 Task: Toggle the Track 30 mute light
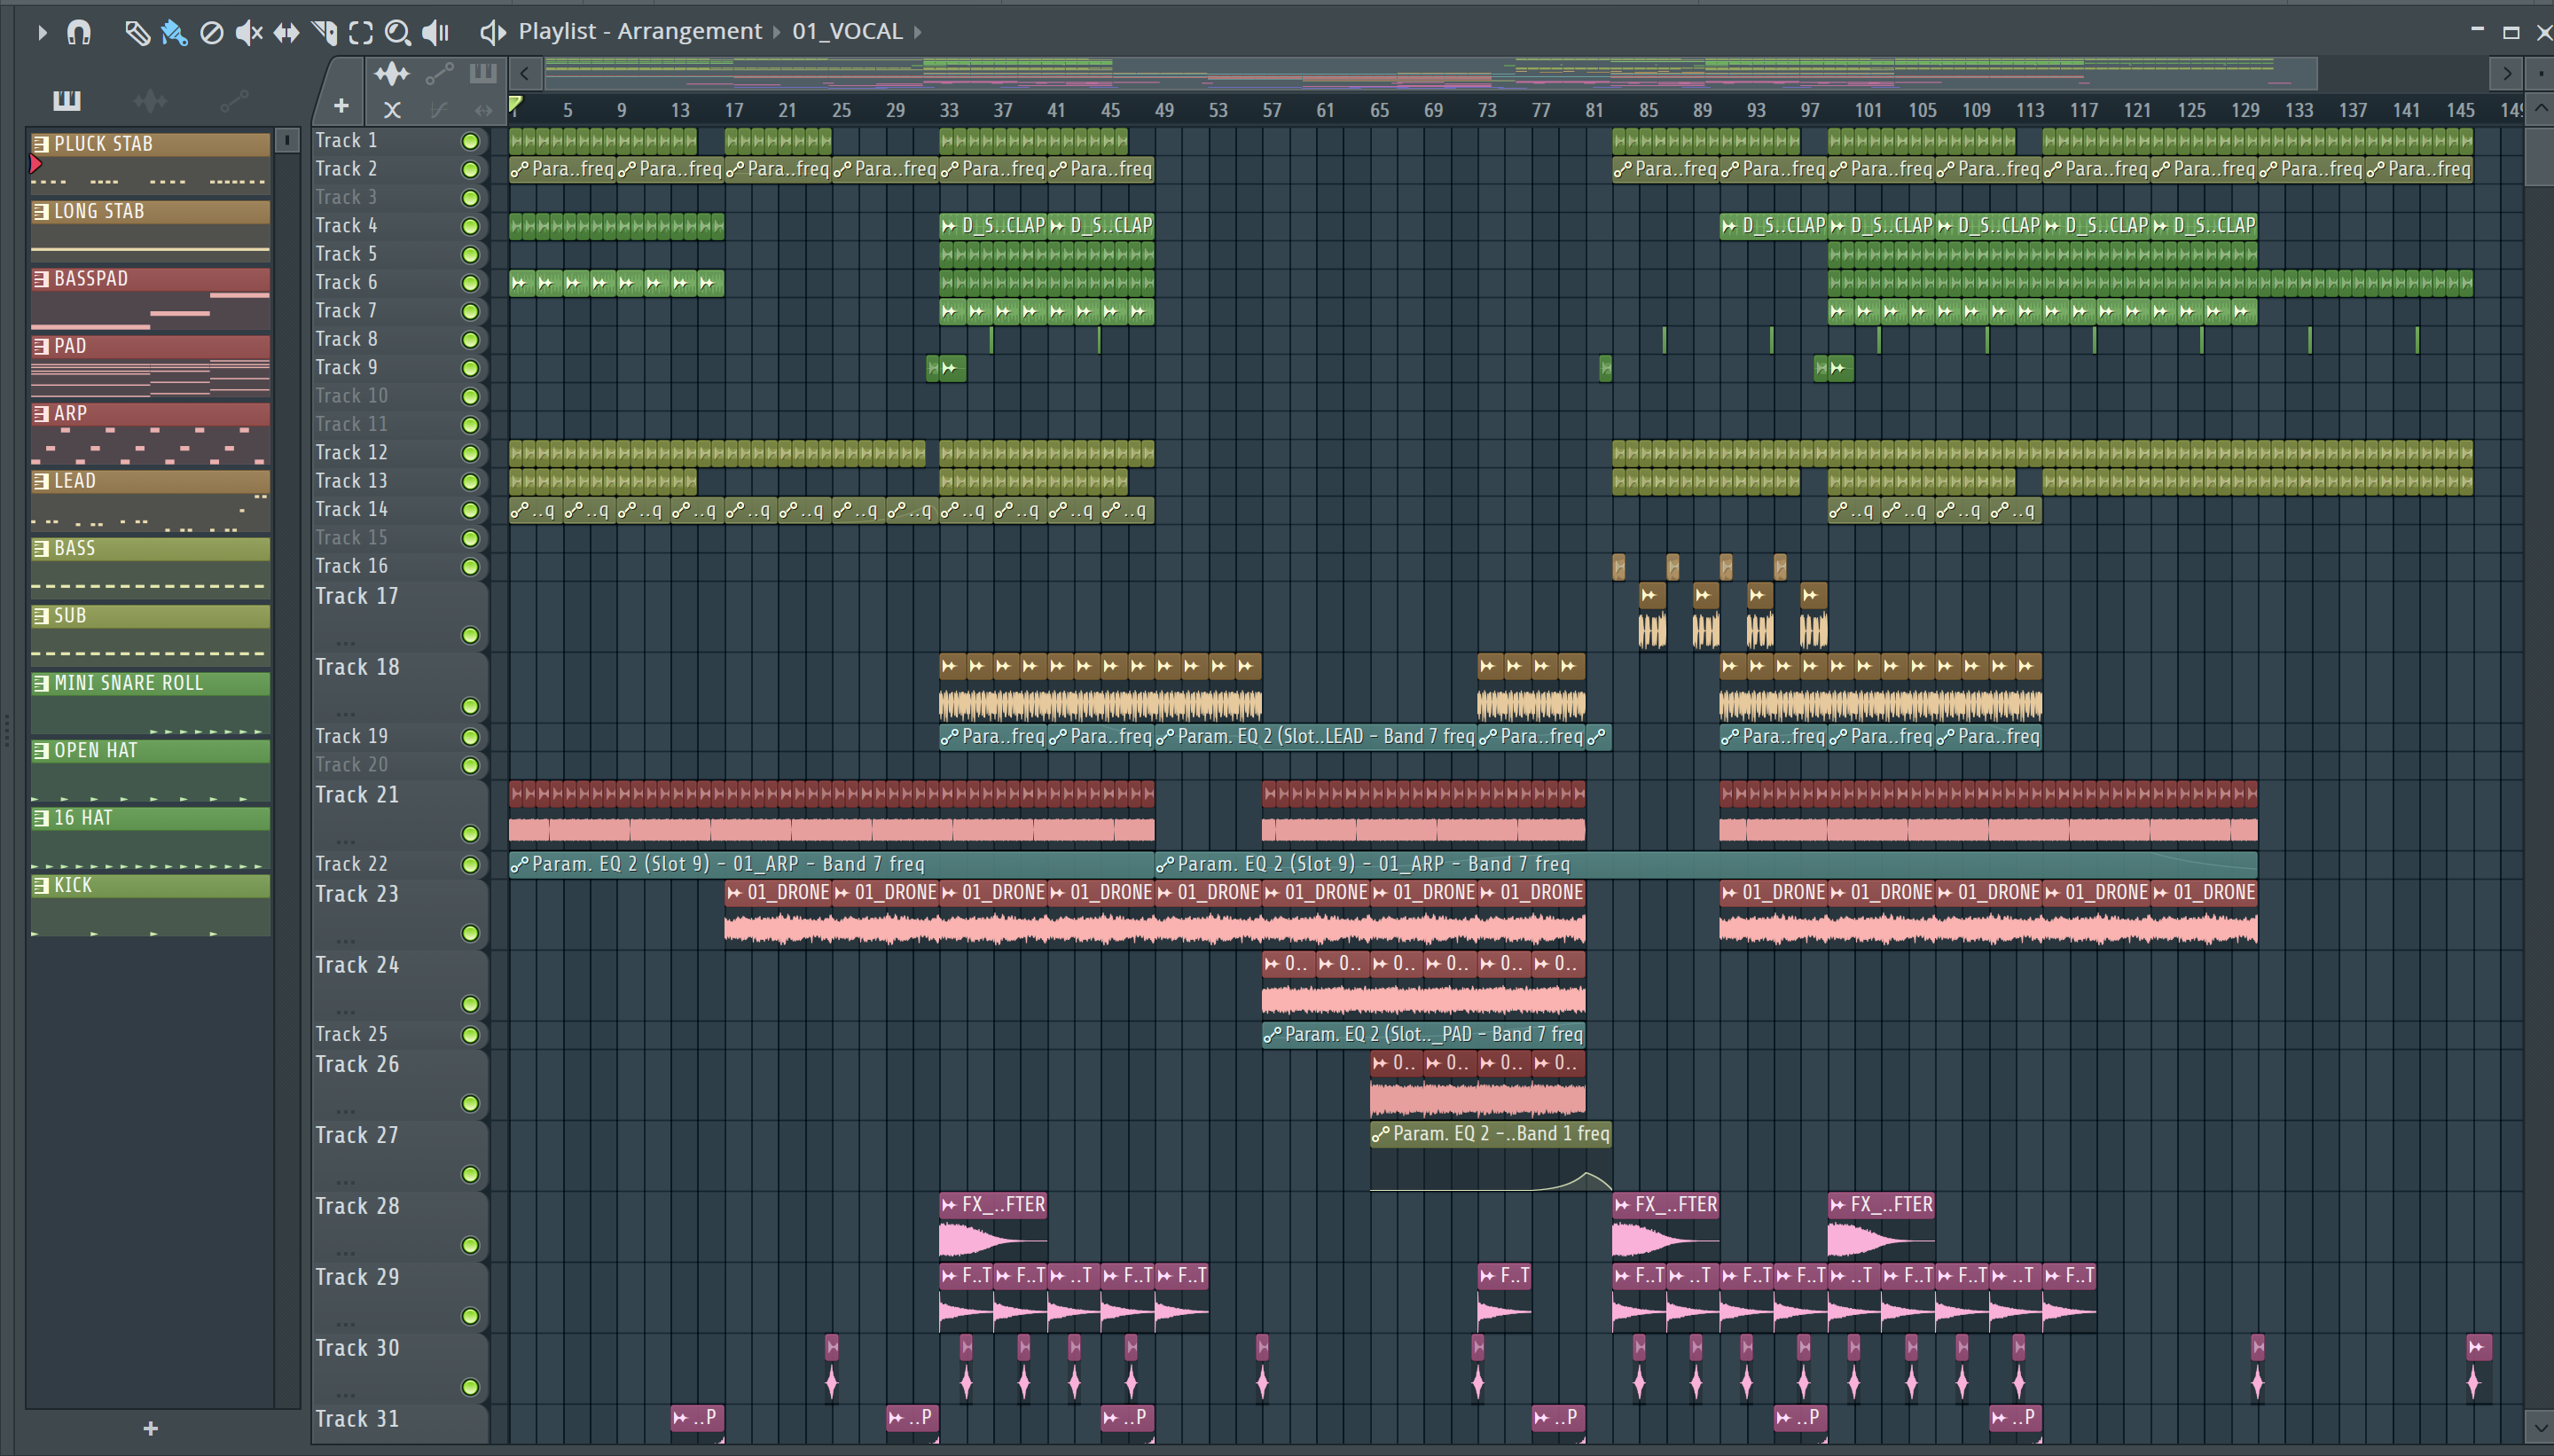click(470, 1388)
